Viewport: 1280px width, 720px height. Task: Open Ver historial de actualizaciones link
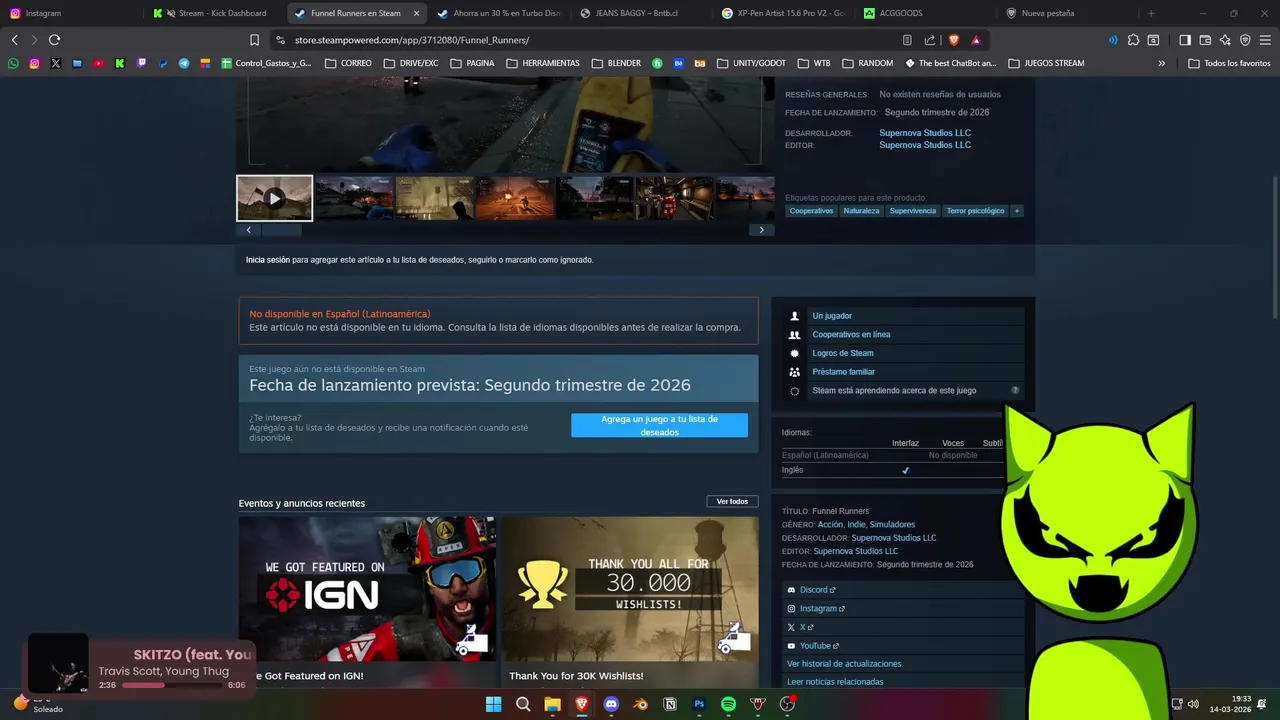click(844, 664)
